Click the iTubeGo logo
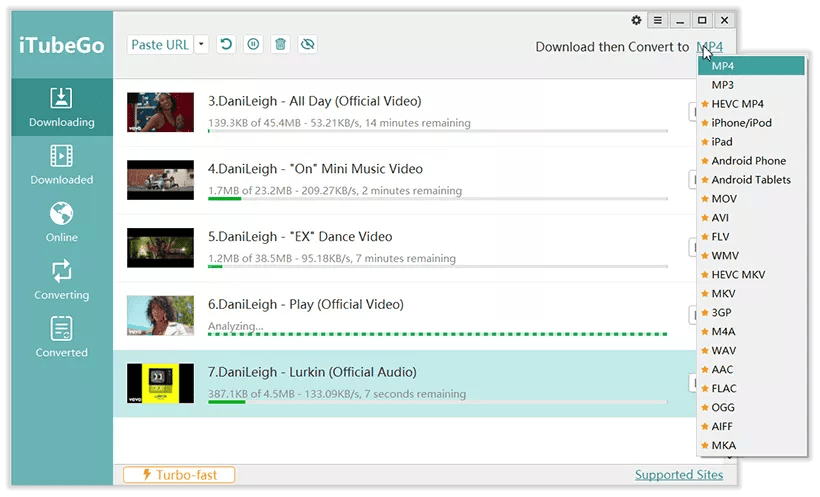Image resolution: width=820 pixels, height=497 pixels. pyautogui.click(x=62, y=46)
